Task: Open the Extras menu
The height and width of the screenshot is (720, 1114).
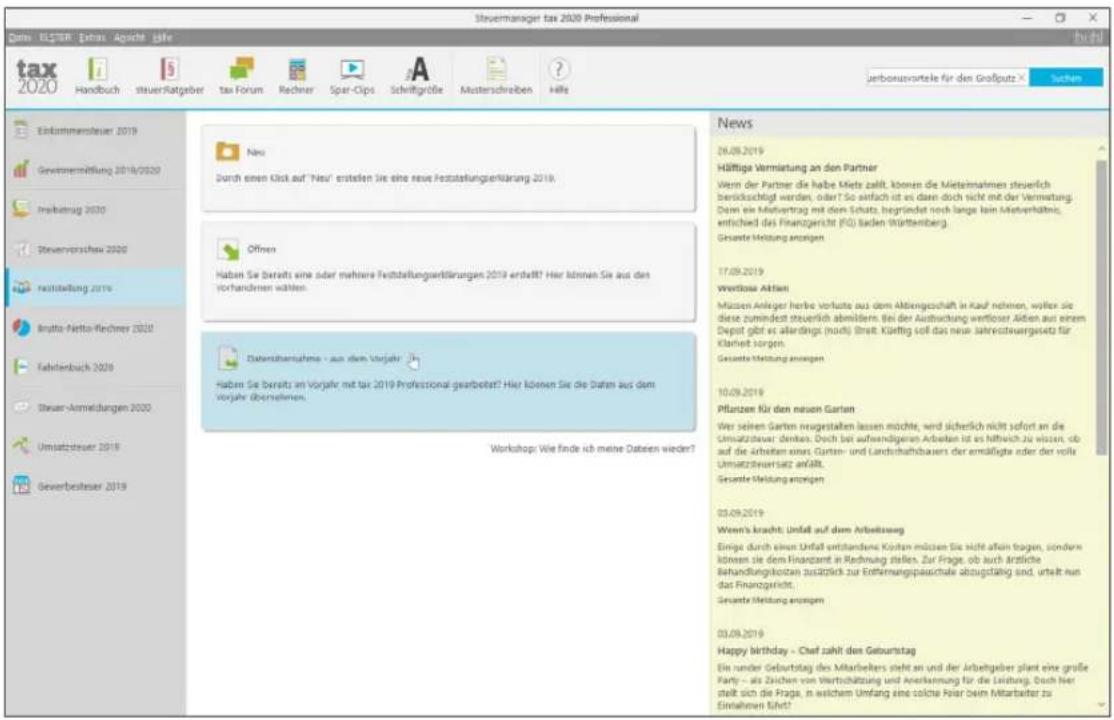Action: pyautogui.click(x=92, y=38)
